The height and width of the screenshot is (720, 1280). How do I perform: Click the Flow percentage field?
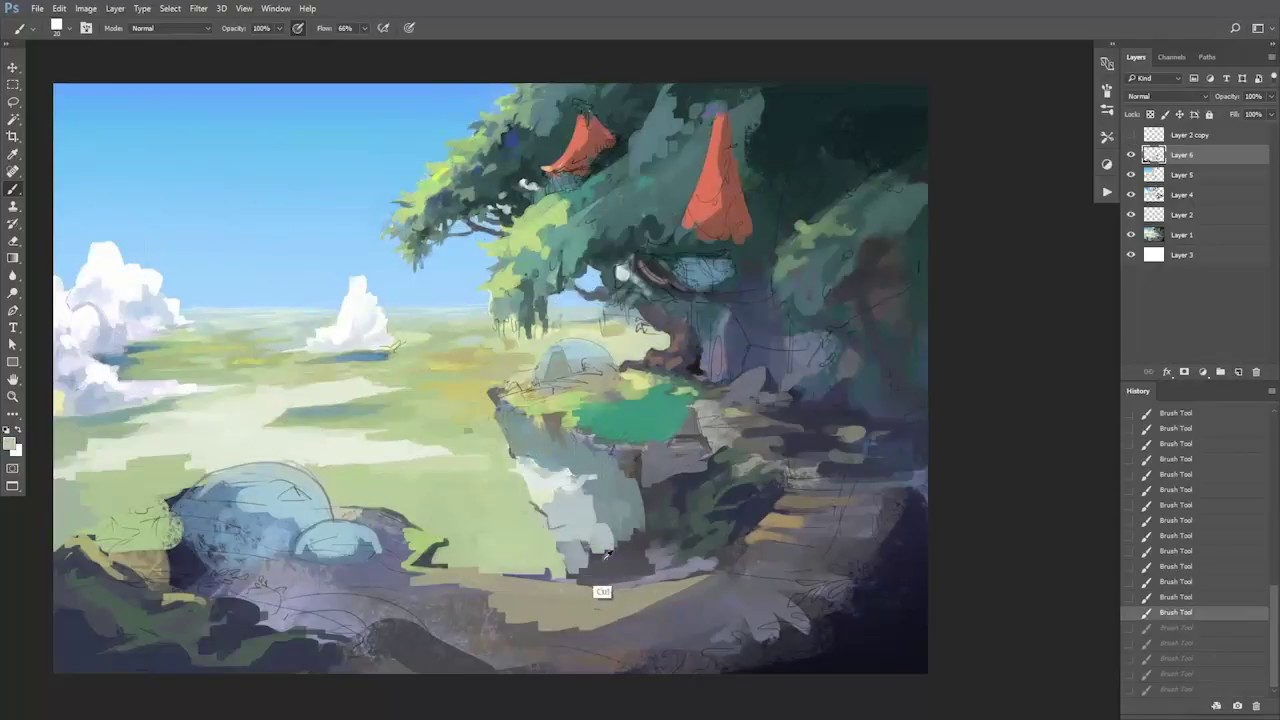[x=345, y=28]
